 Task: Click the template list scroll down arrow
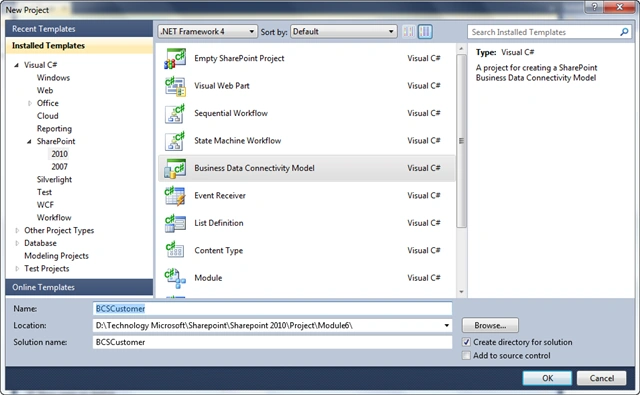(x=461, y=292)
